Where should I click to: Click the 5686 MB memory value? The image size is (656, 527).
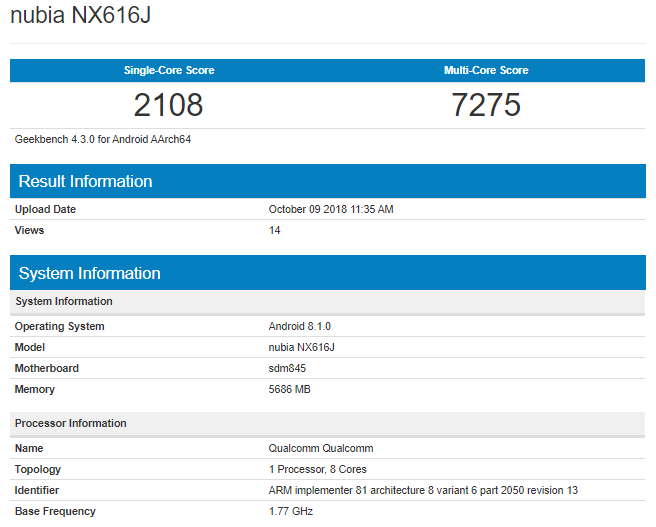pos(290,390)
